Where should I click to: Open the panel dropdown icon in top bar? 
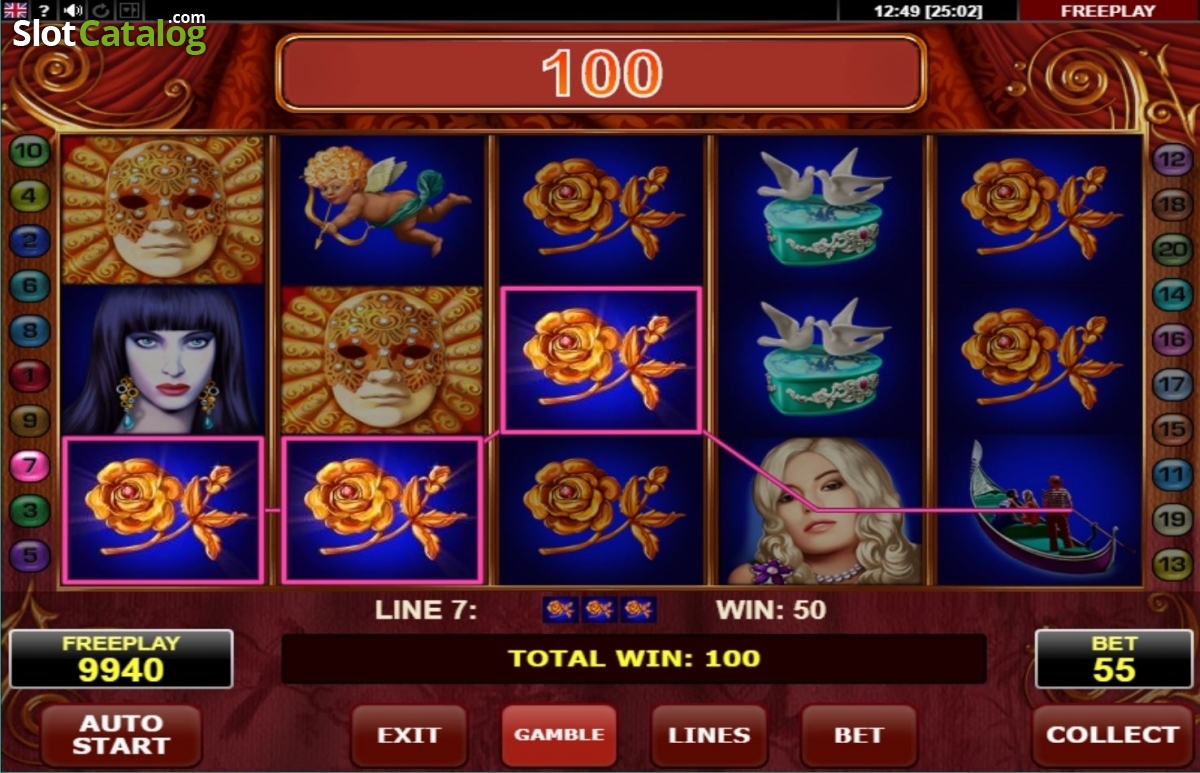click(131, 10)
